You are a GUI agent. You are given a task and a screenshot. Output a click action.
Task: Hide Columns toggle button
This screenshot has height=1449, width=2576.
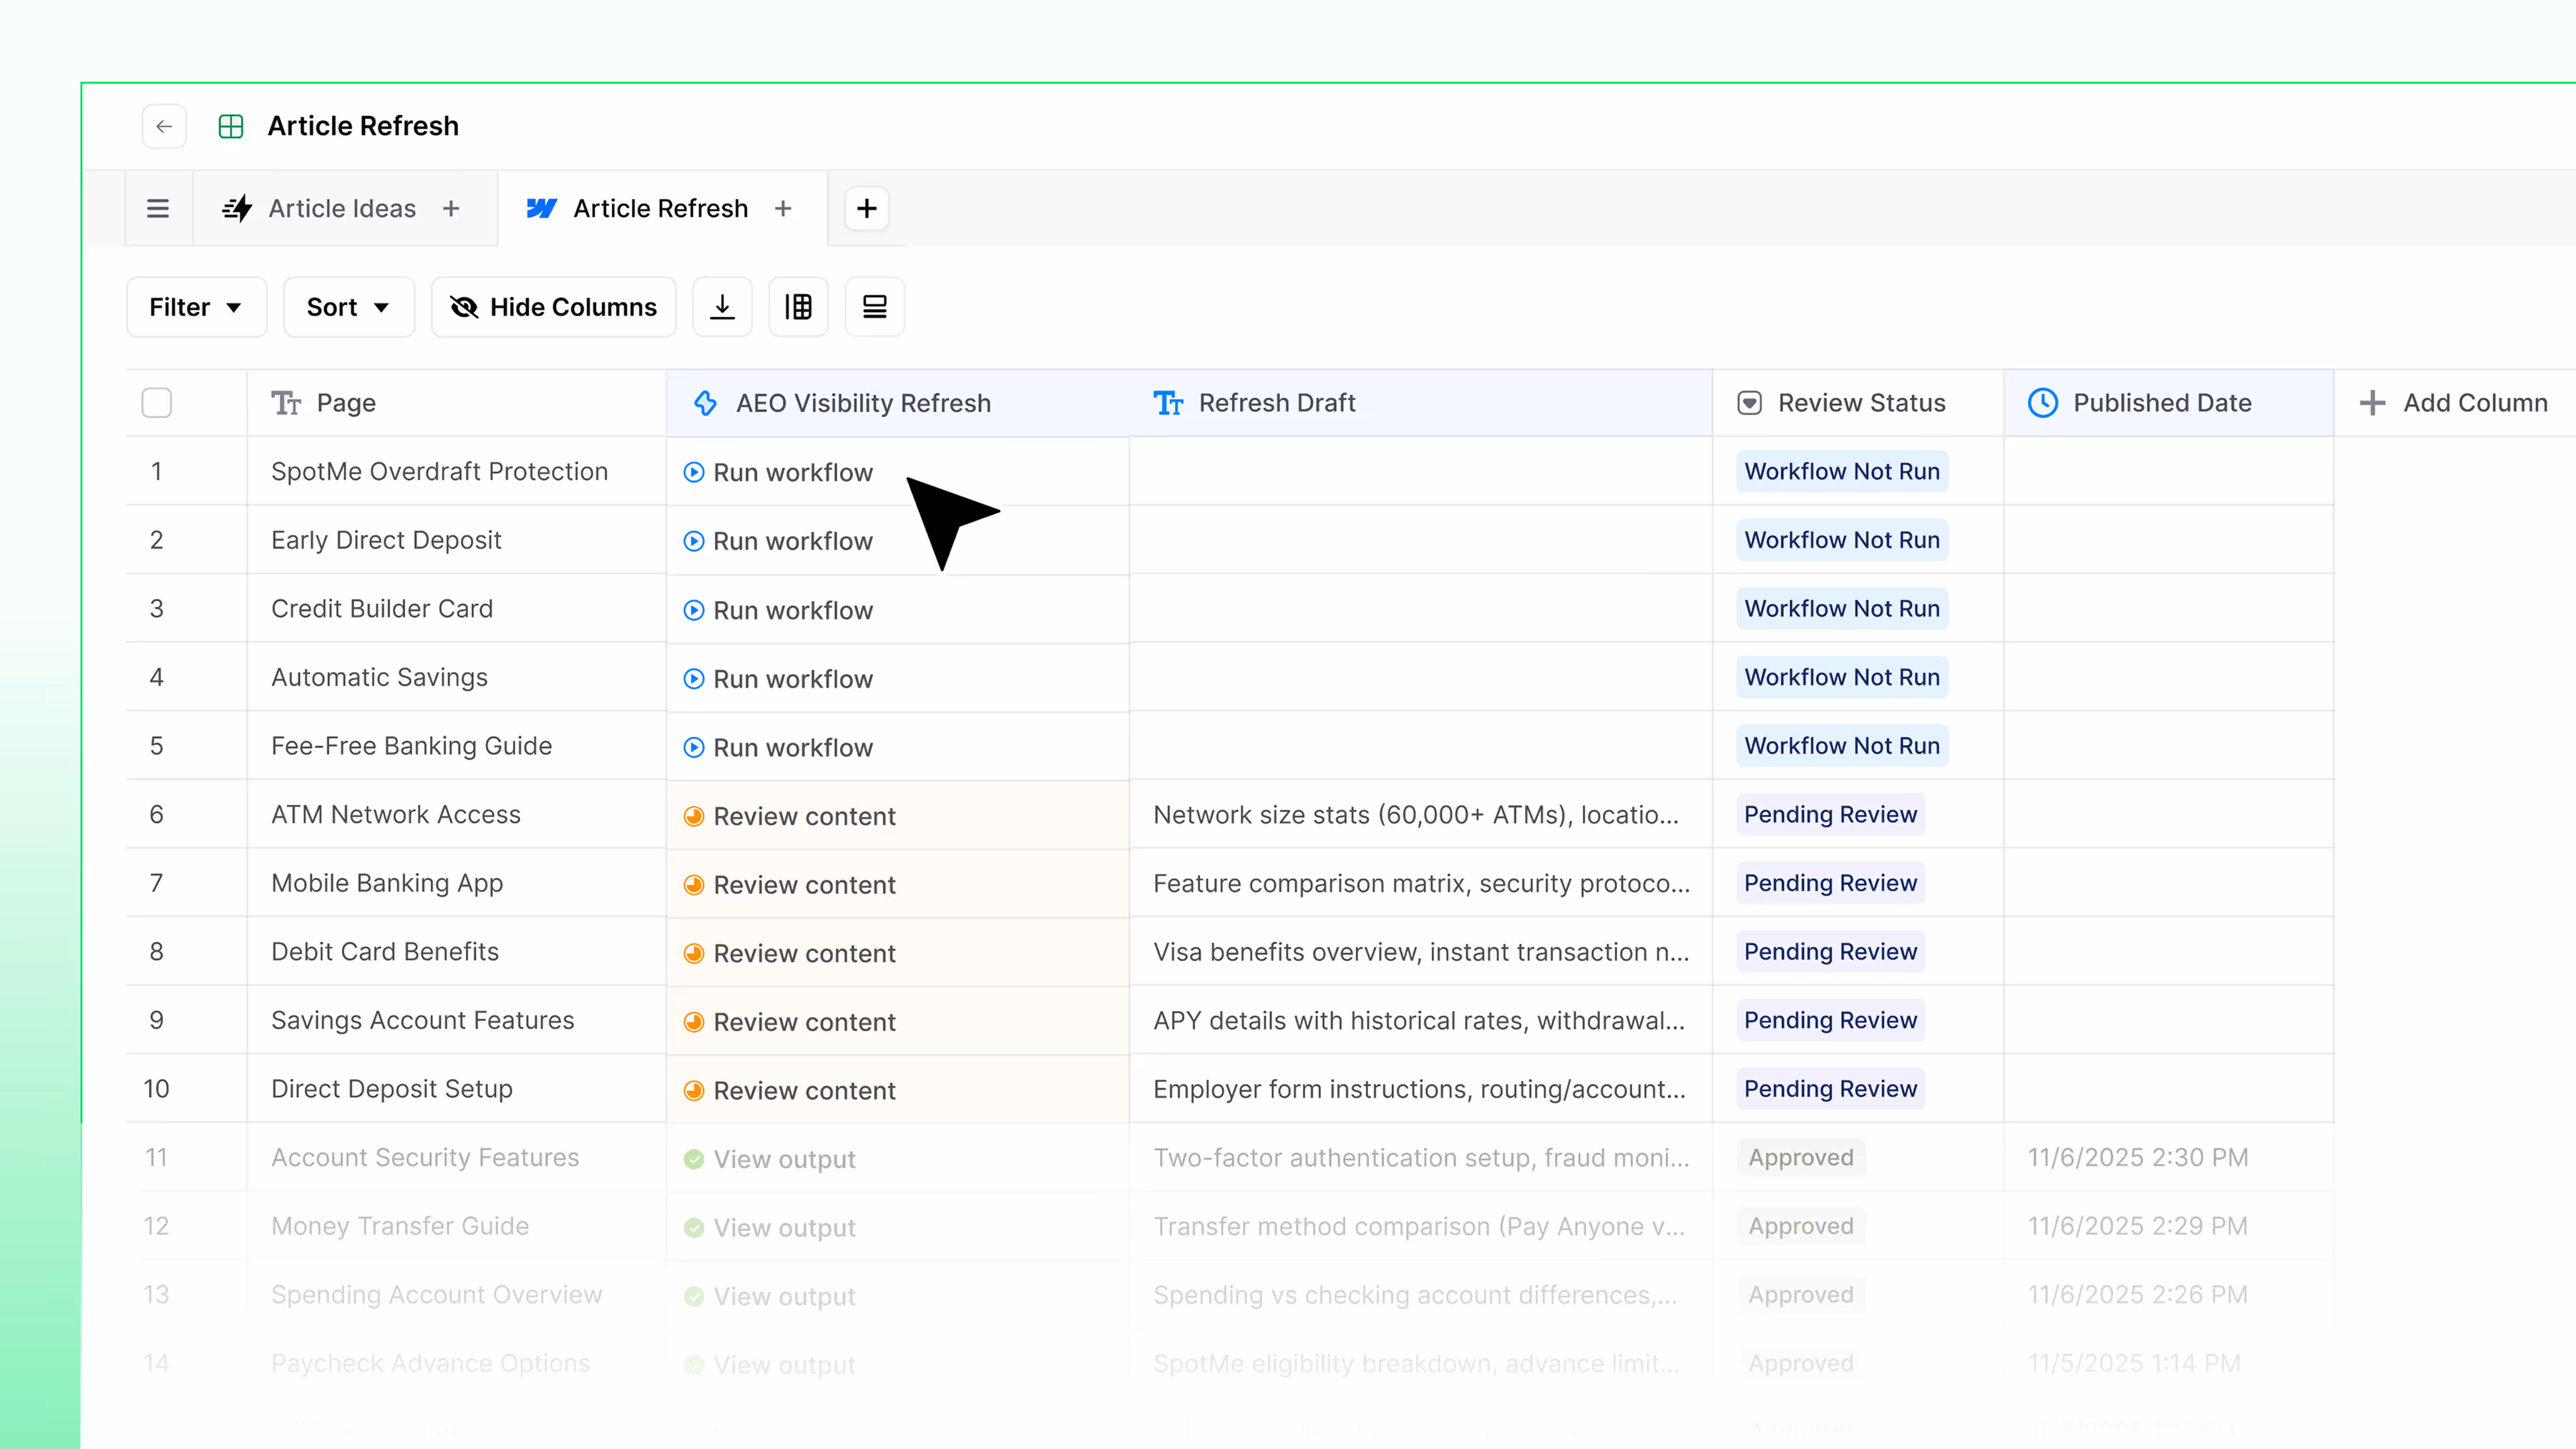pos(554,307)
